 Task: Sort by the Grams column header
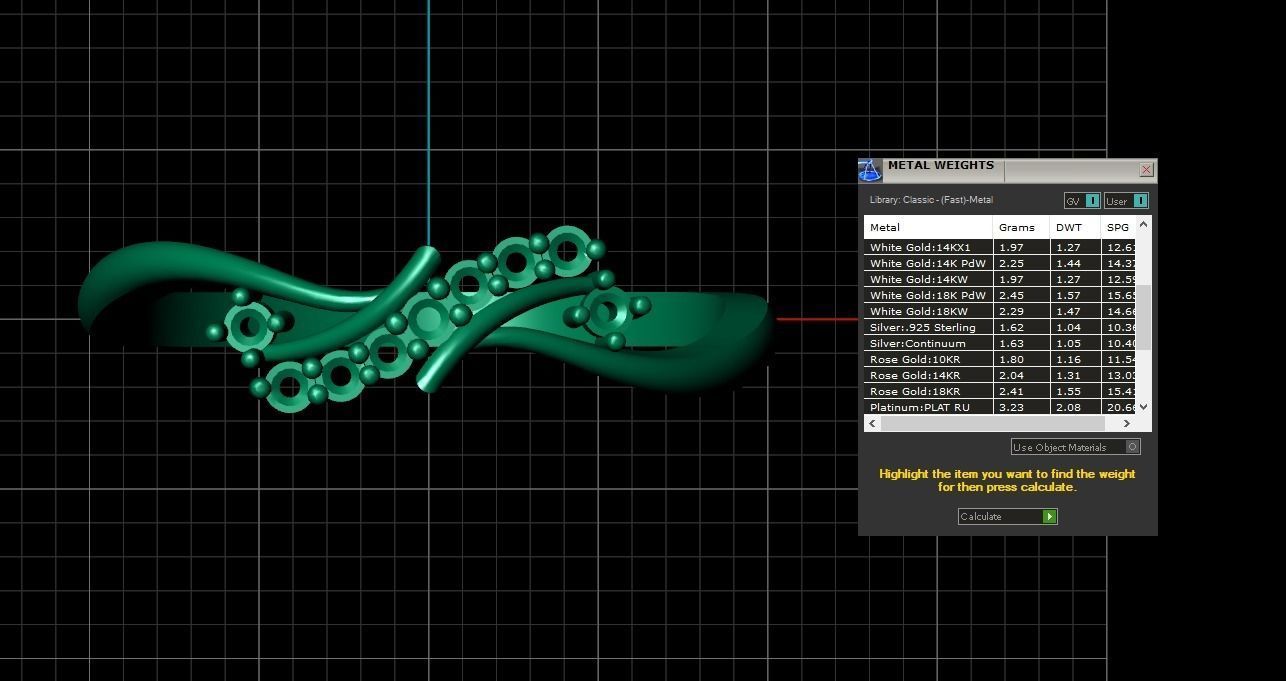pyautogui.click(x=1021, y=227)
